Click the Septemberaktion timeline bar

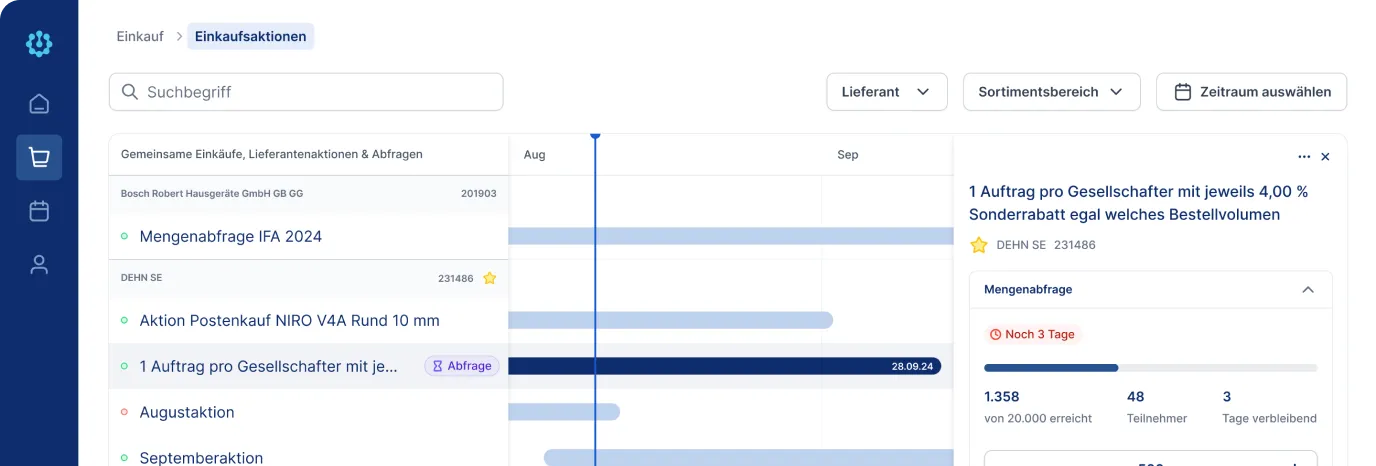[748, 458]
